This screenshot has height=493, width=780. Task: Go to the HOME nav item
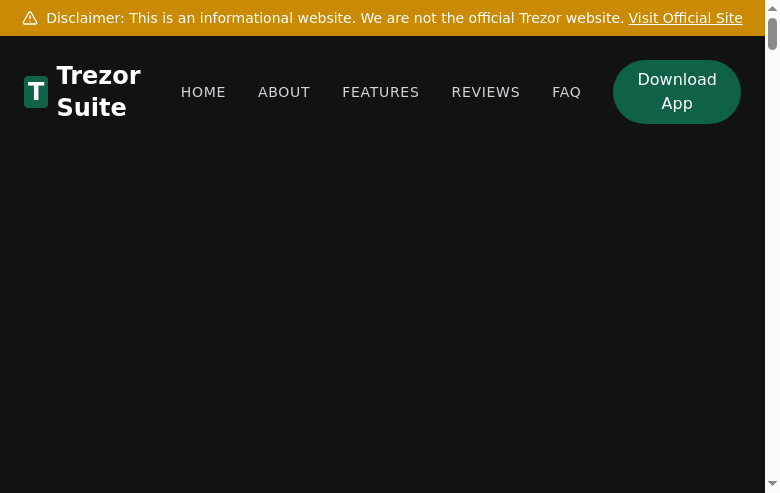(x=203, y=92)
